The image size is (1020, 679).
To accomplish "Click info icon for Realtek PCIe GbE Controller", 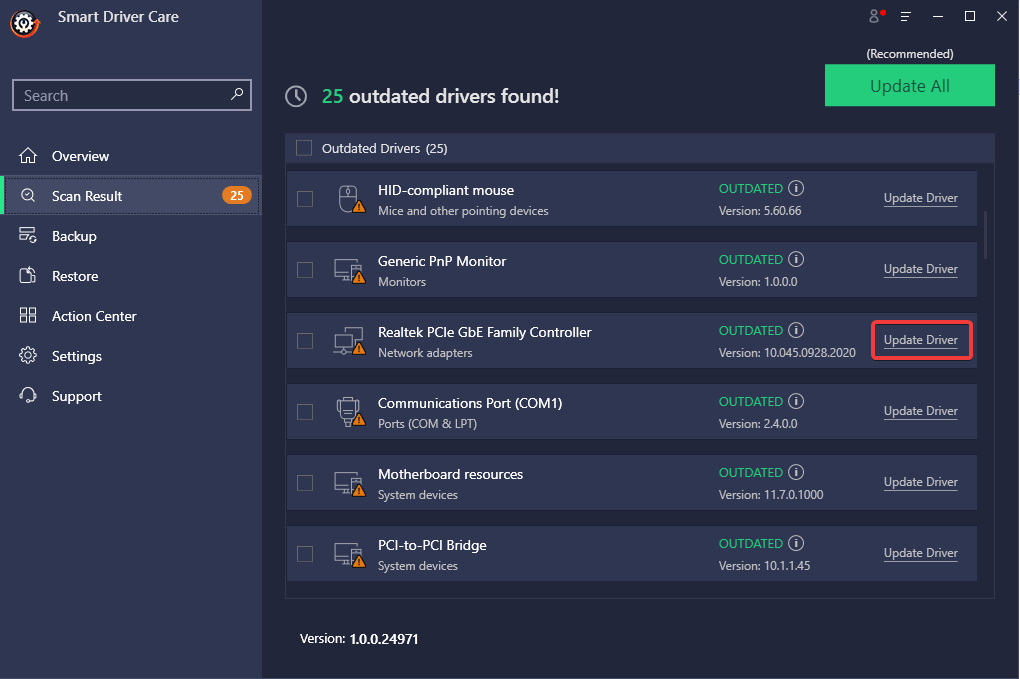I will click(796, 330).
